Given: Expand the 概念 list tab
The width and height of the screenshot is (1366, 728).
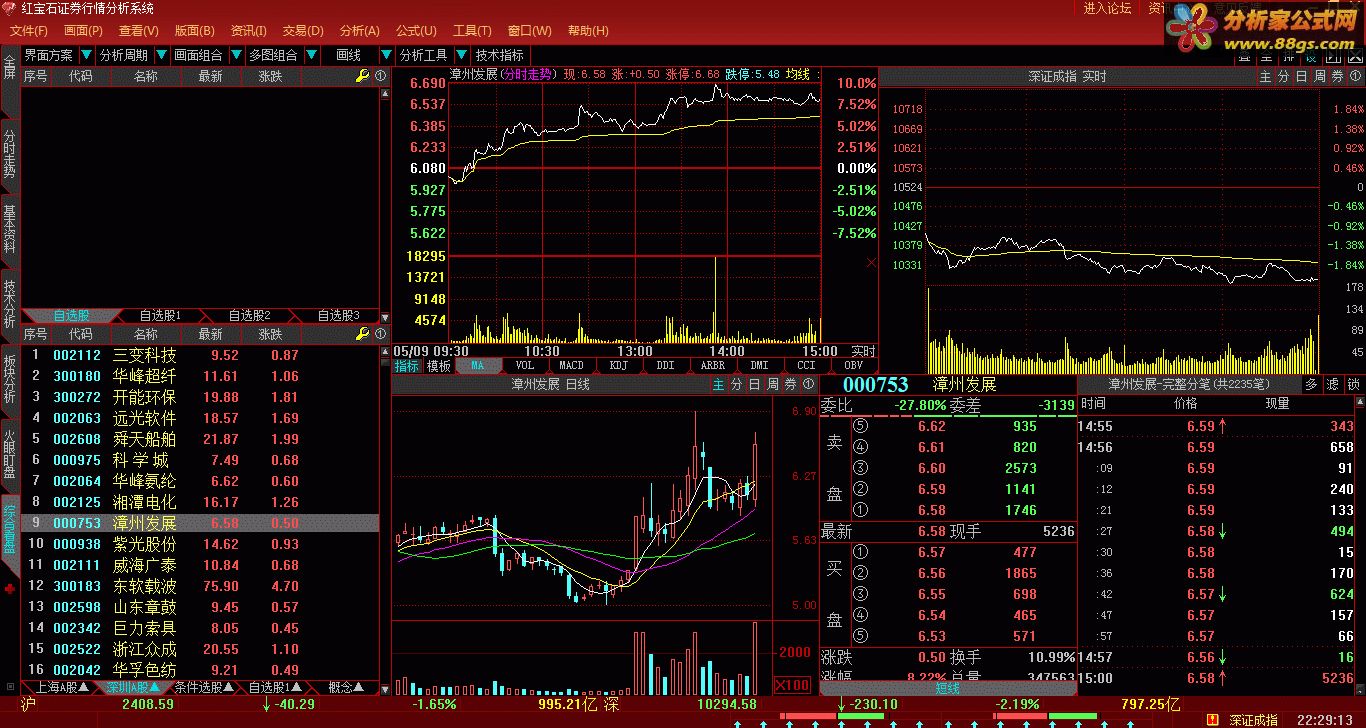Looking at the screenshot, I should (x=345, y=687).
